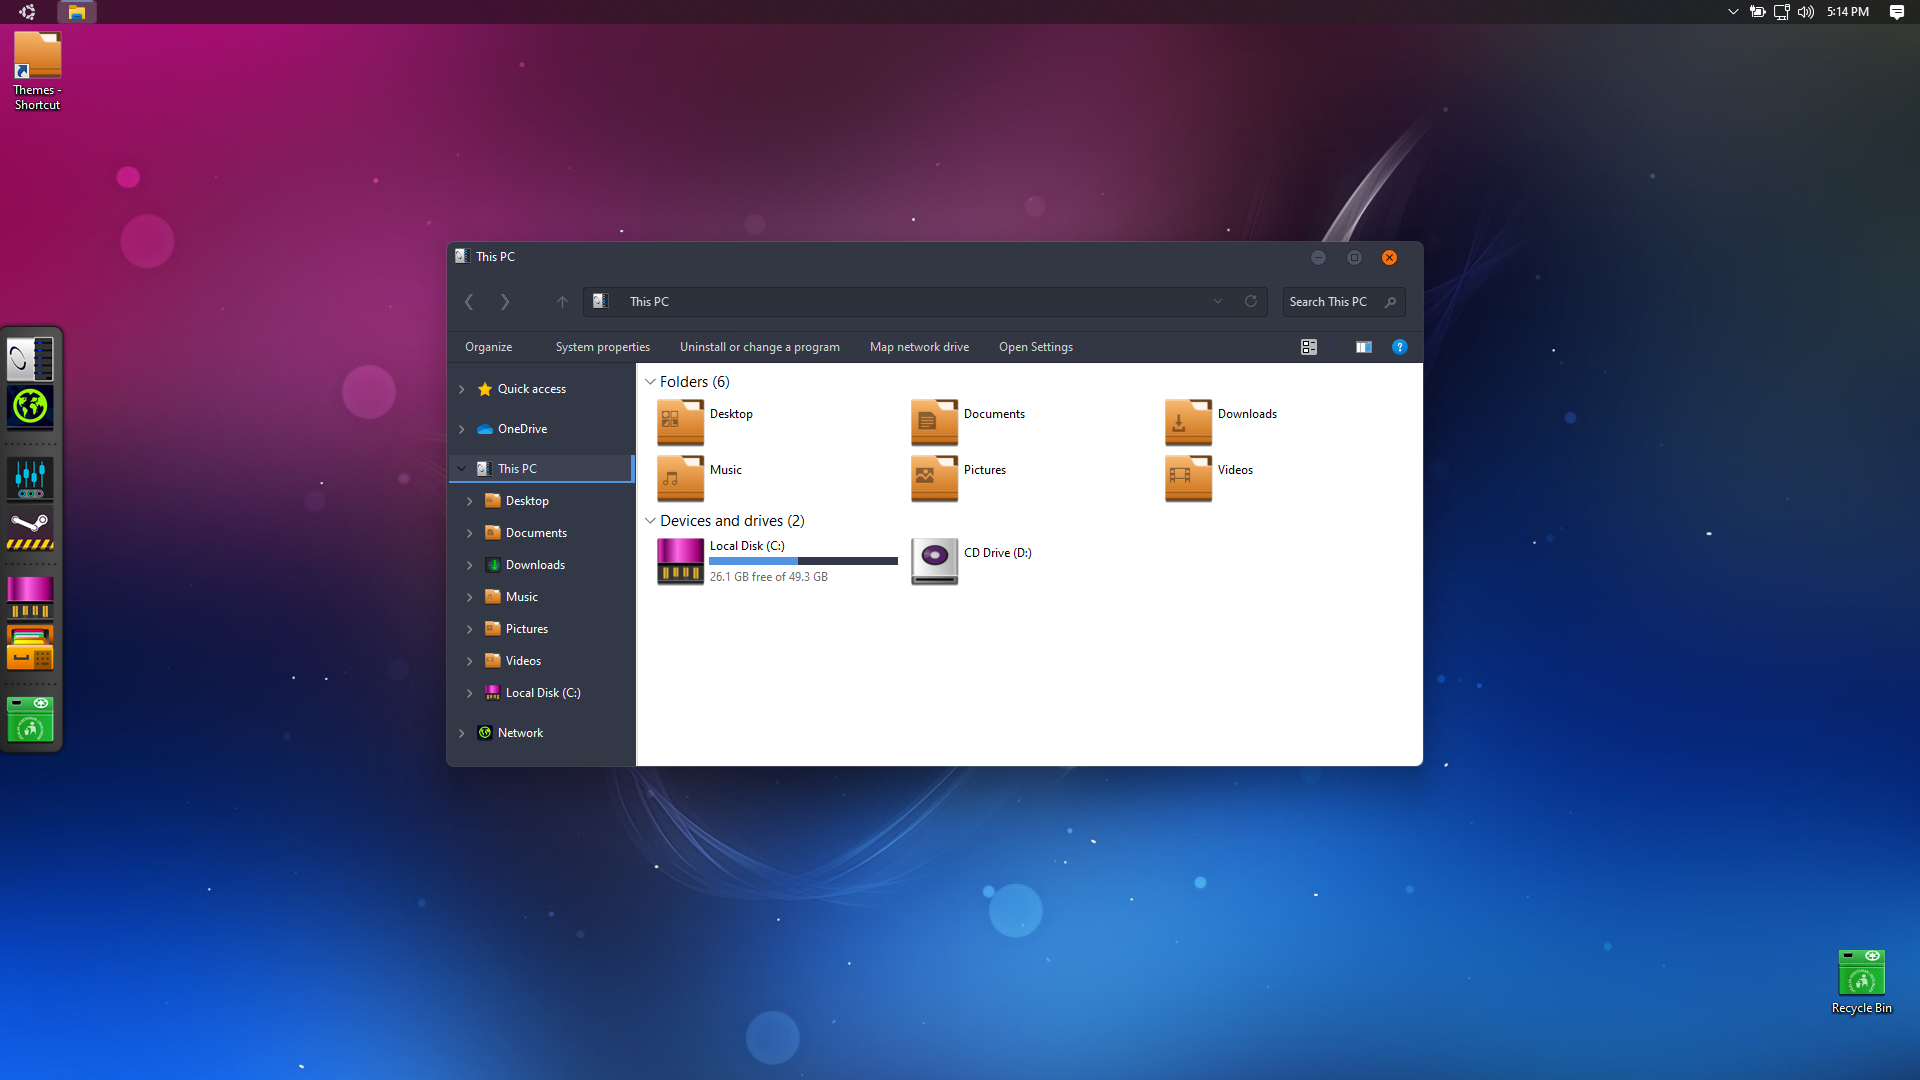Collapse the Devices and drives group

[x=650, y=521]
